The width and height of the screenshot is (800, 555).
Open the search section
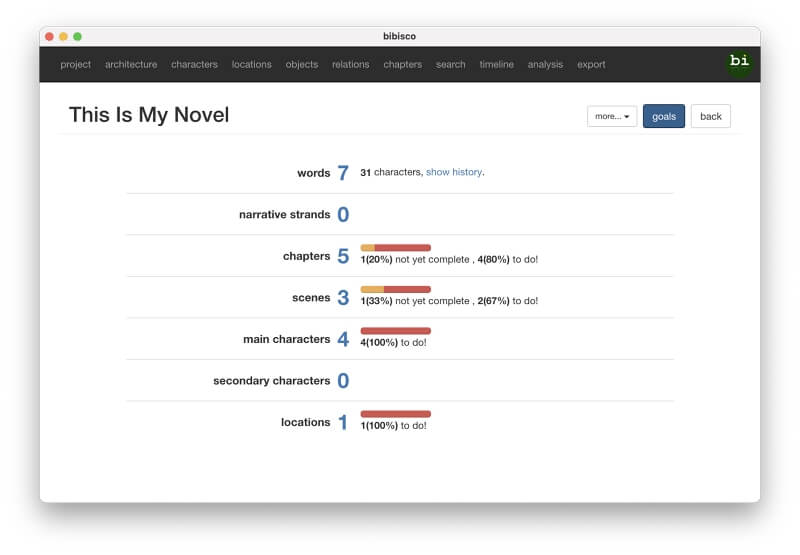451,64
